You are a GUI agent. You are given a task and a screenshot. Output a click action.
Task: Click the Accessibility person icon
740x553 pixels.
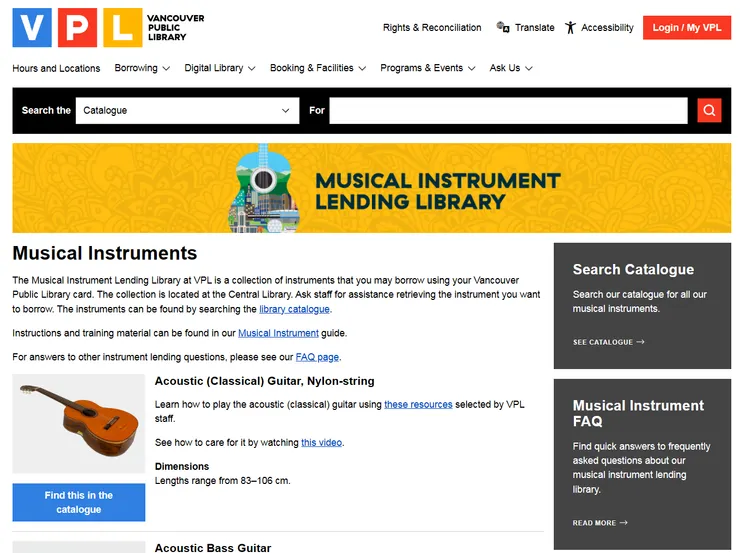pyautogui.click(x=571, y=27)
